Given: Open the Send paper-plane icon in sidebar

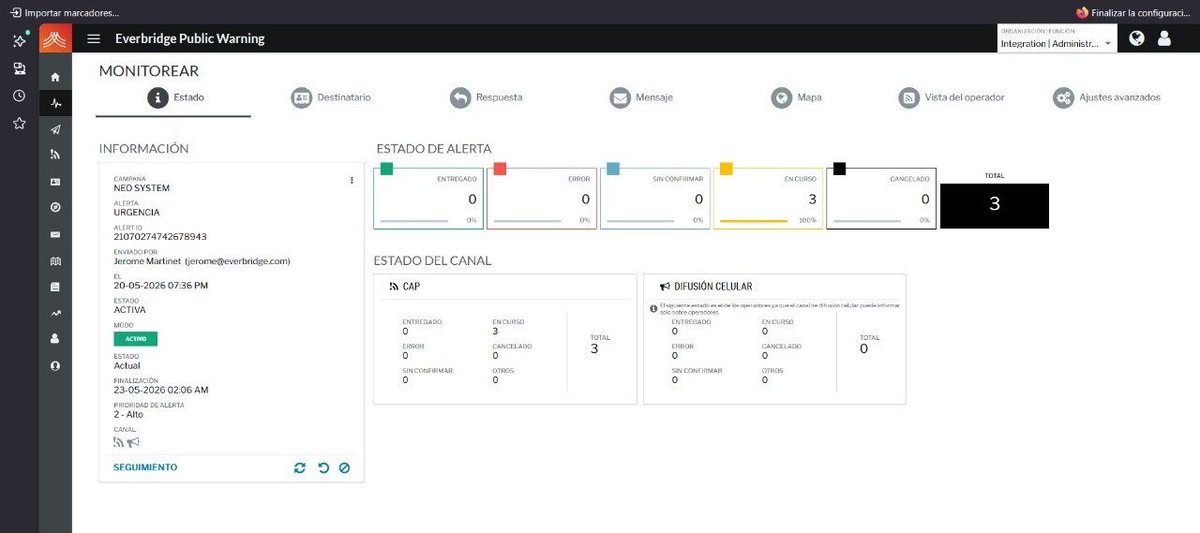Looking at the screenshot, I should pos(55,129).
